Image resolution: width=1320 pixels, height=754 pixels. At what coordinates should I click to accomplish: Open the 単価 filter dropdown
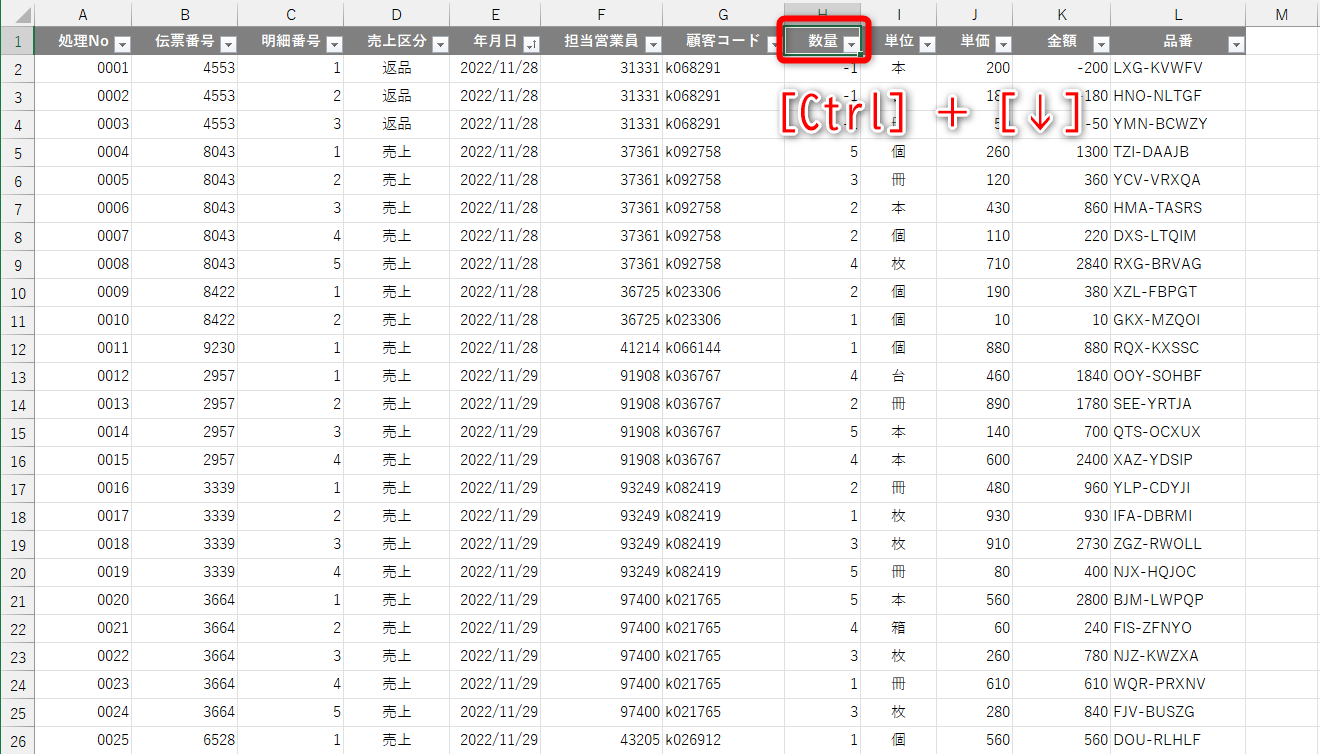[1003, 44]
